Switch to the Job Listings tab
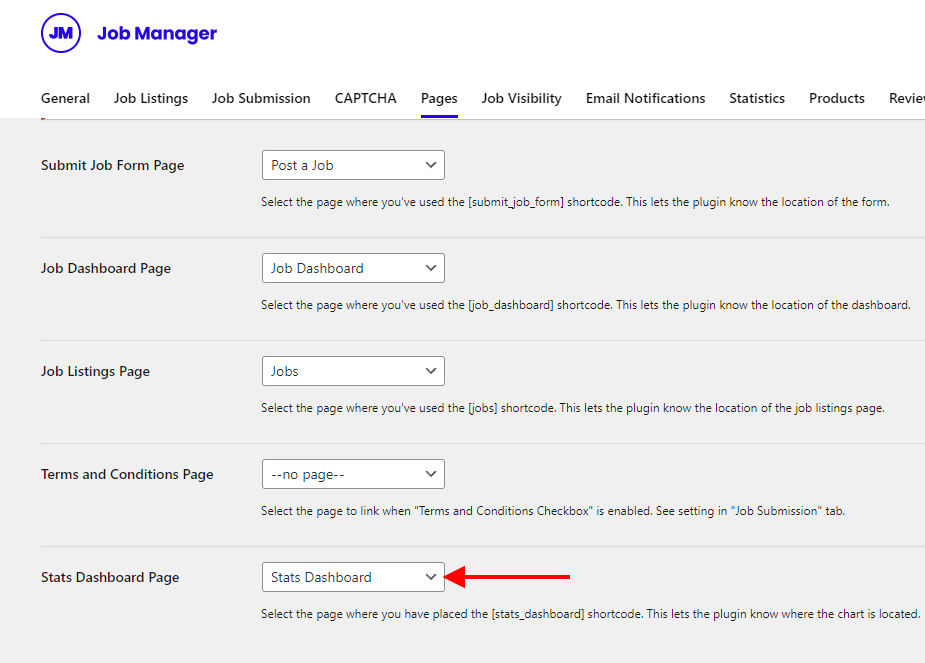Viewport: 925px width, 663px height. coord(151,98)
